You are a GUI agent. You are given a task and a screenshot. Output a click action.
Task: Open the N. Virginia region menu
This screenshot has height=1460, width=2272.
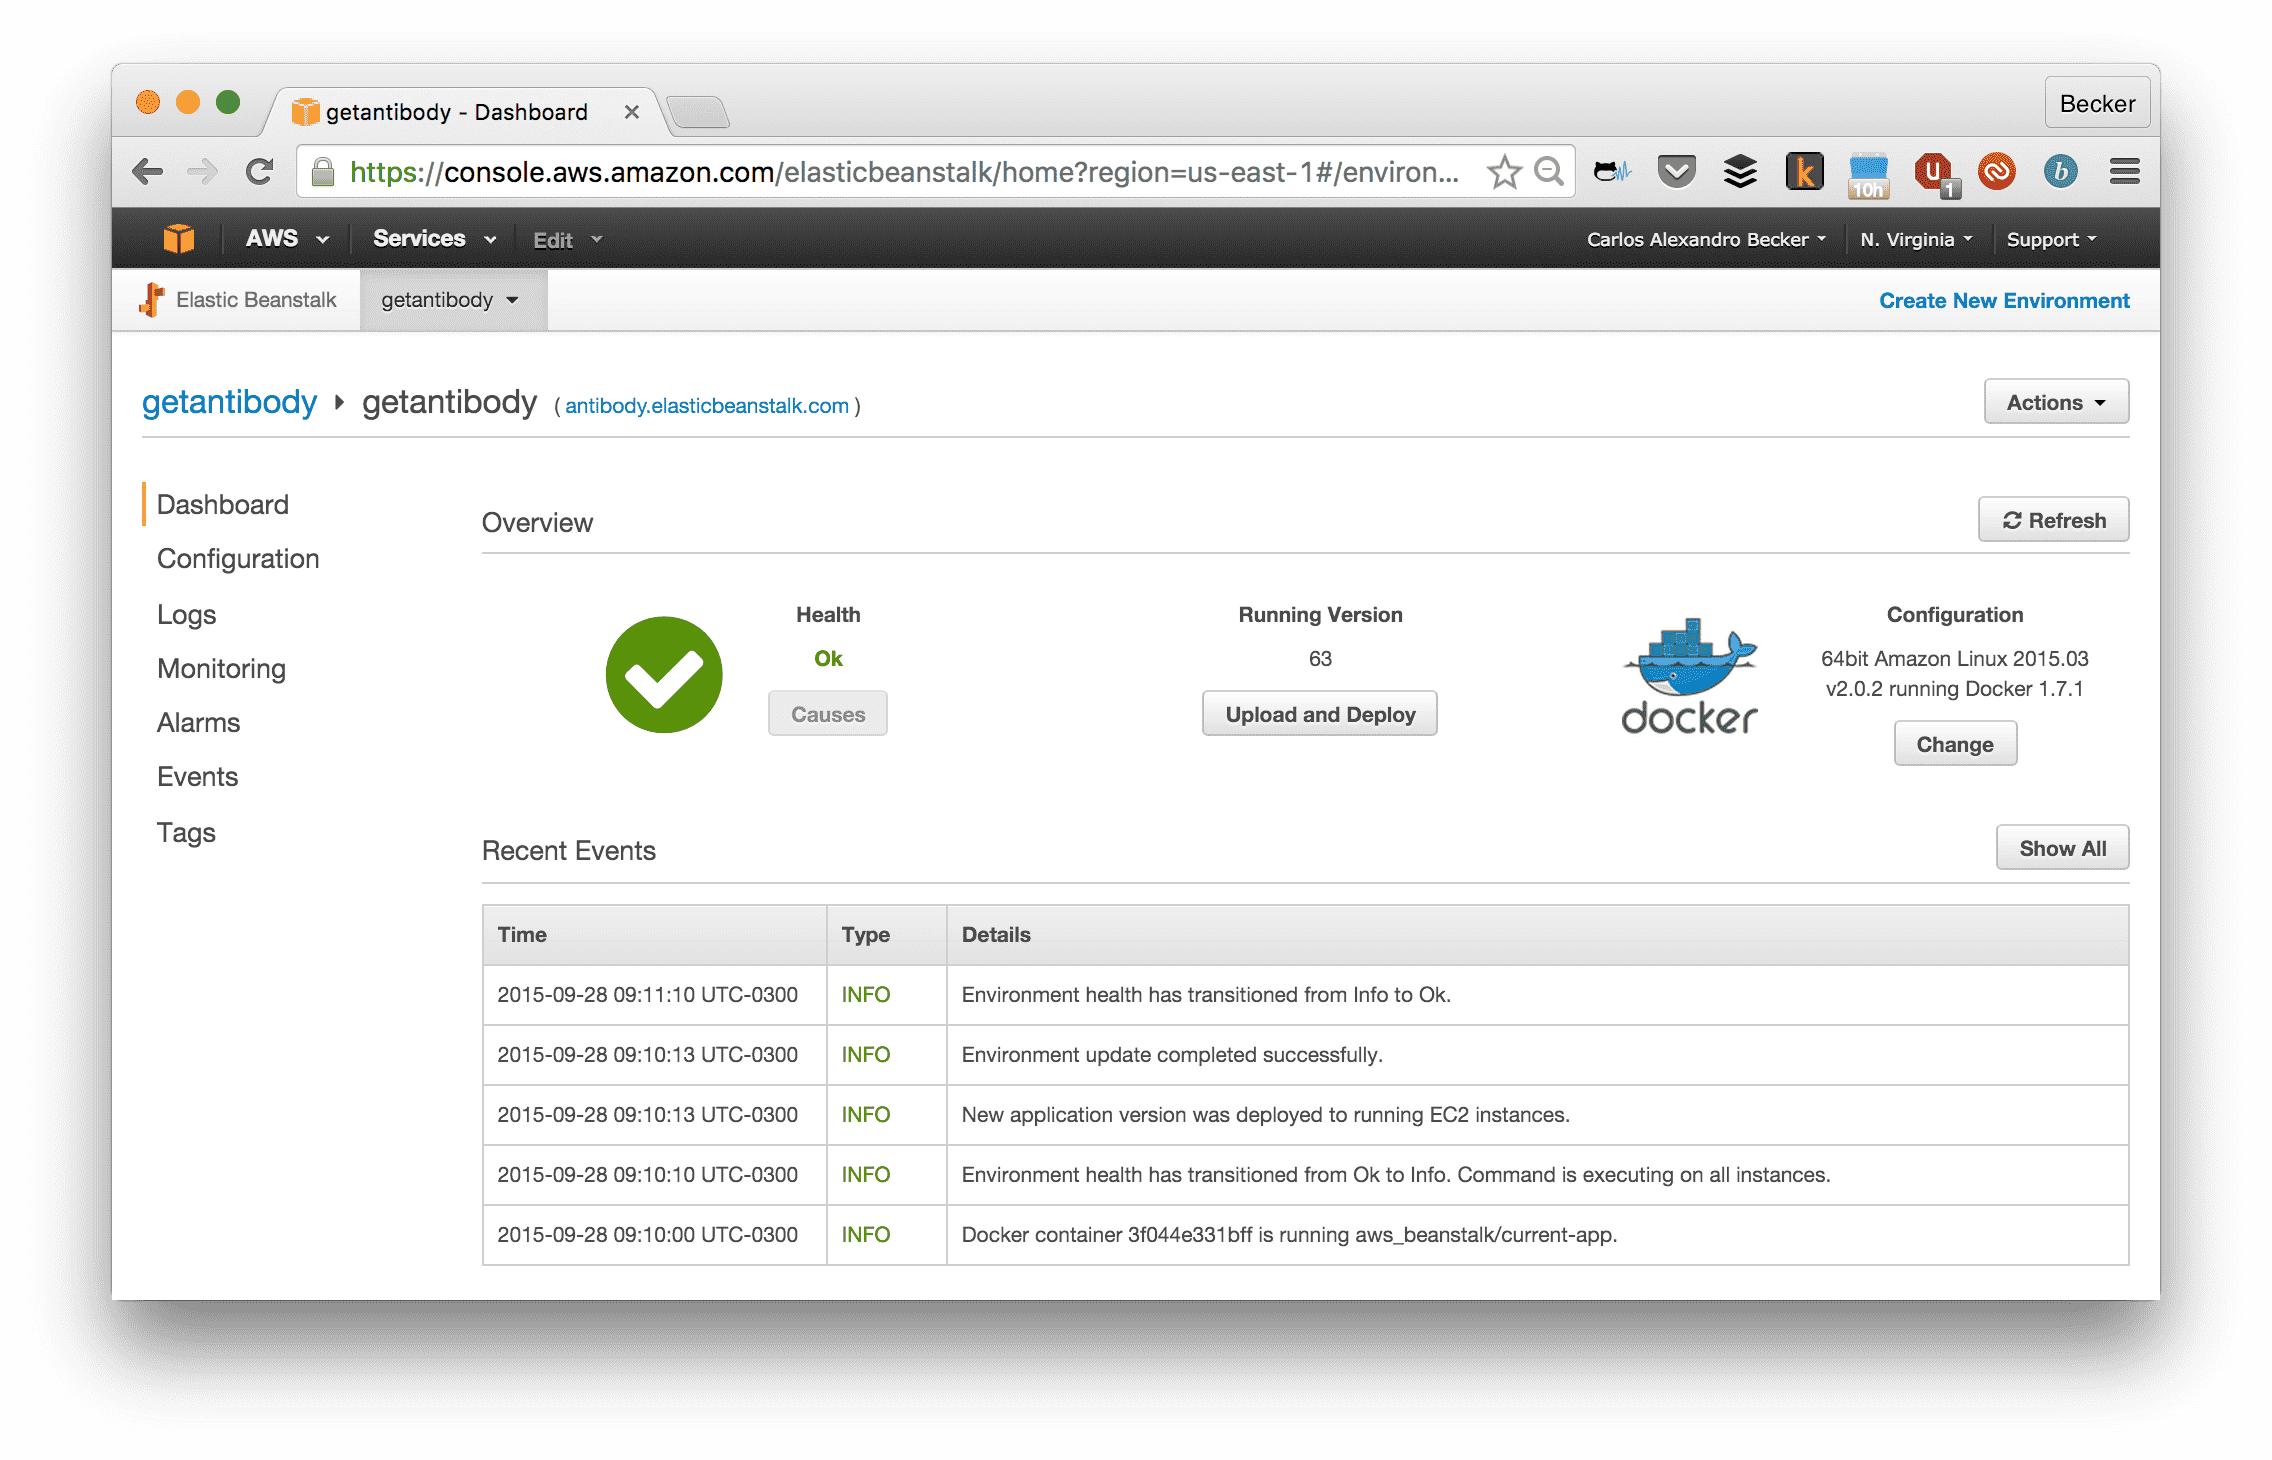[x=1914, y=238]
